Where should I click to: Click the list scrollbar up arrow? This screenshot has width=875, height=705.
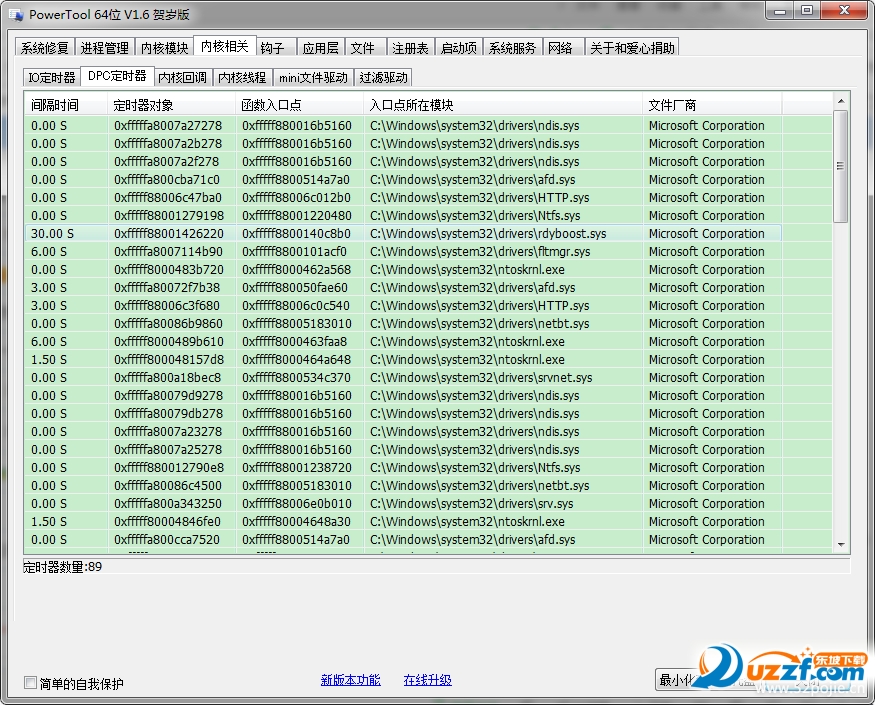[x=841, y=101]
